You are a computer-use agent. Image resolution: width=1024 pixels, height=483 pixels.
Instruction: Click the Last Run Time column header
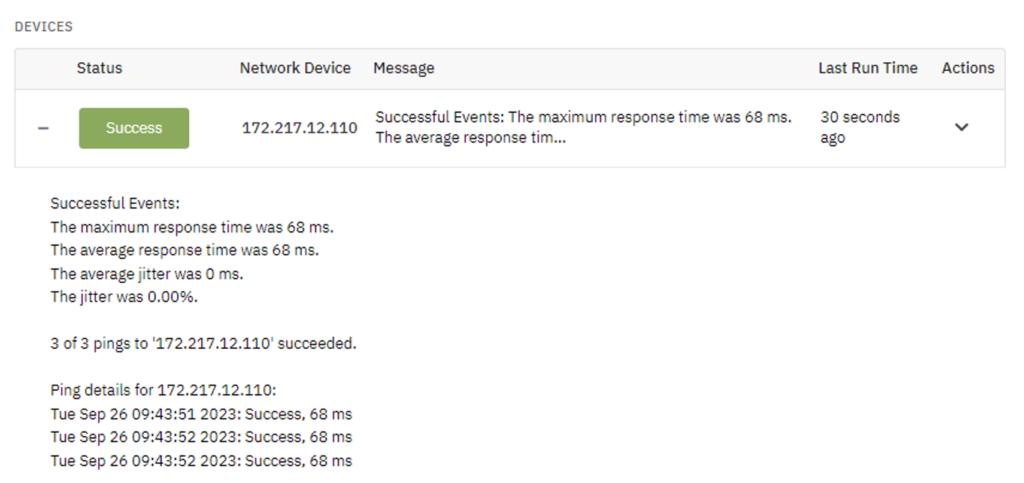(x=868, y=68)
